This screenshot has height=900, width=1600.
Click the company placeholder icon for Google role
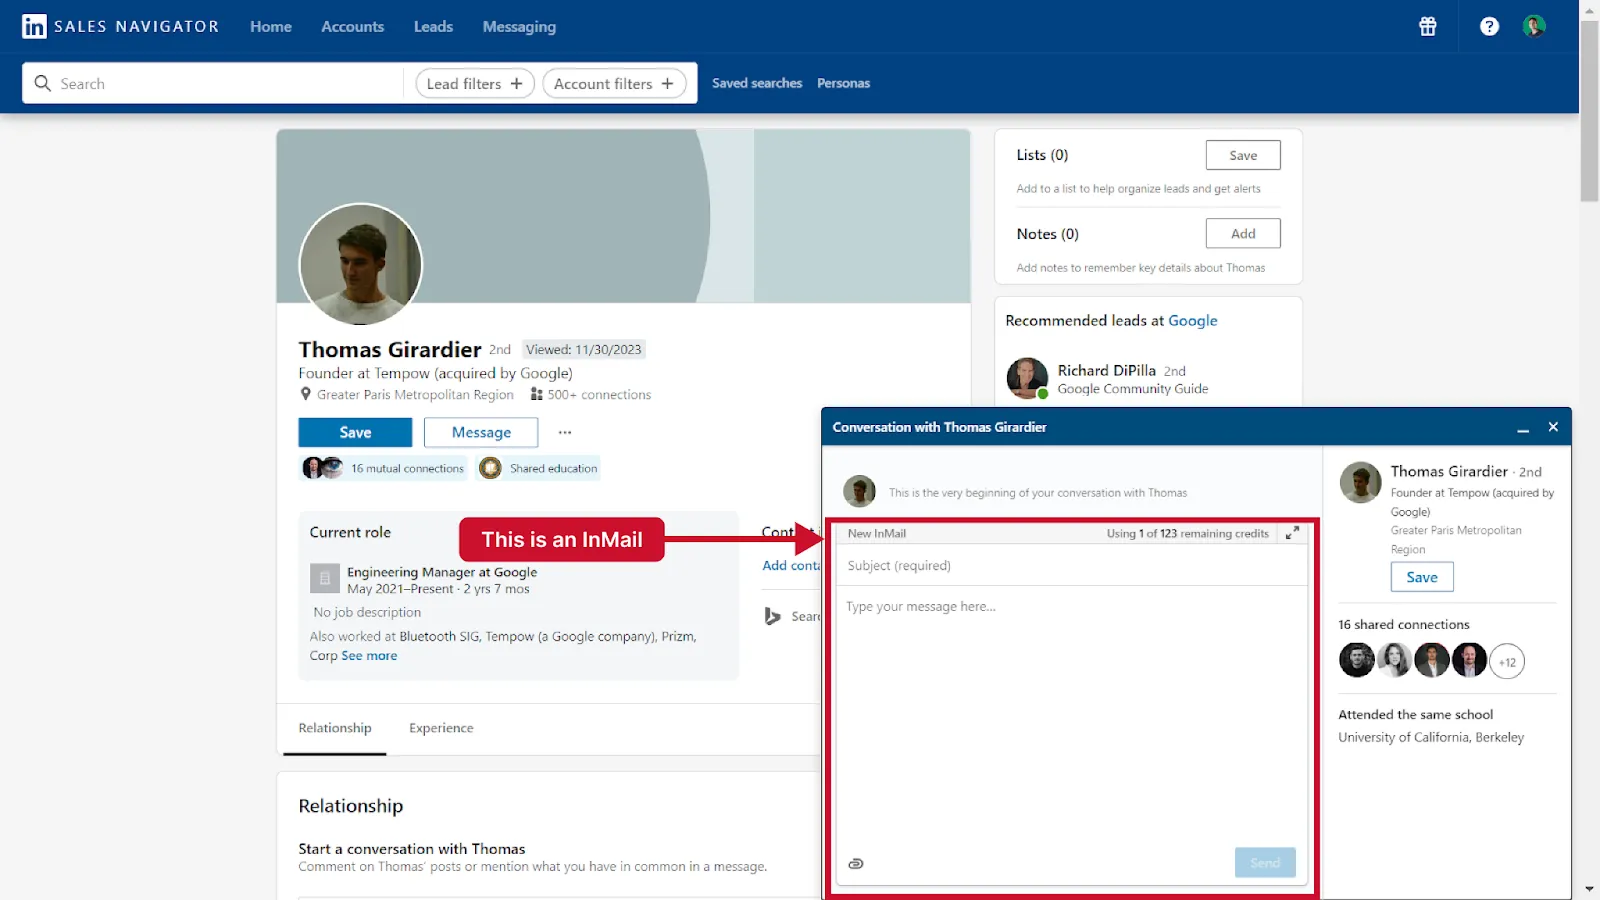pyautogui.click(x=325, y=579)
